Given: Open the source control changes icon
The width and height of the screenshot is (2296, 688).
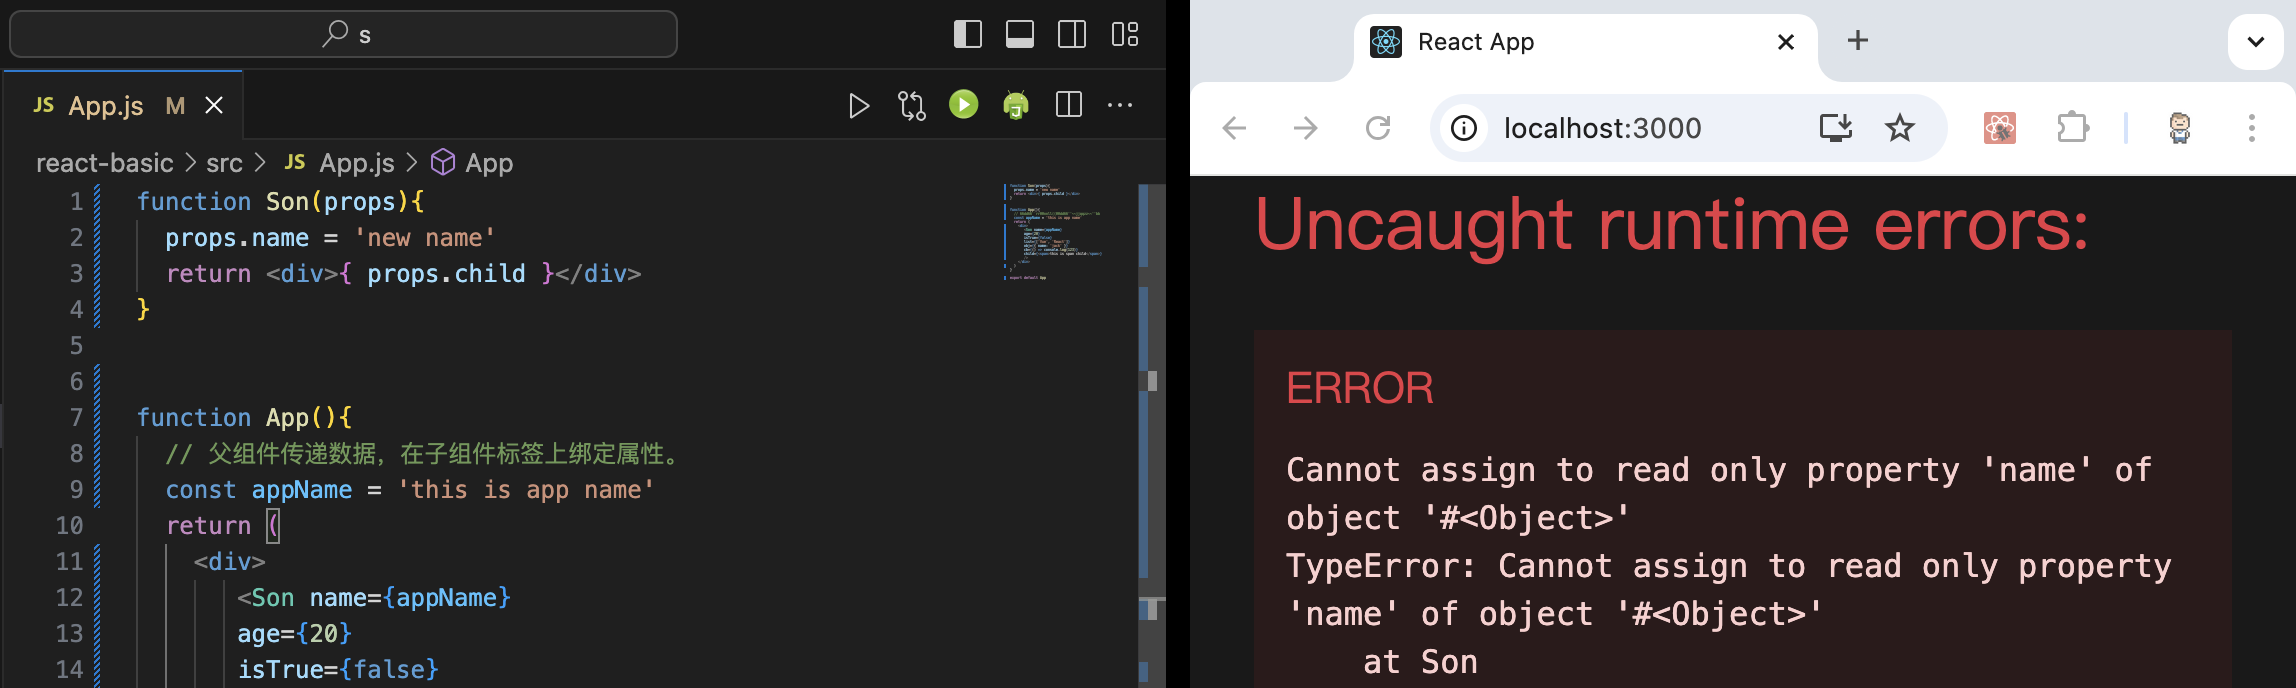Looking at the screenshot, I should click(911, 106).
